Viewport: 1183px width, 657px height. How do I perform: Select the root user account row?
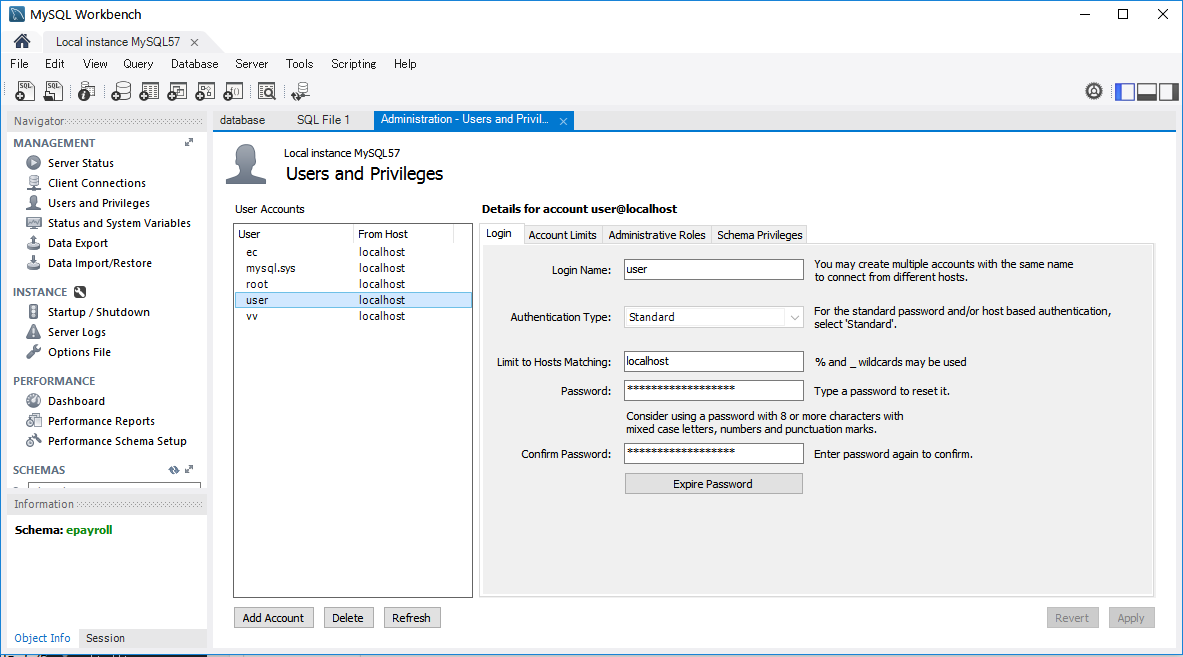pos(353,284)
